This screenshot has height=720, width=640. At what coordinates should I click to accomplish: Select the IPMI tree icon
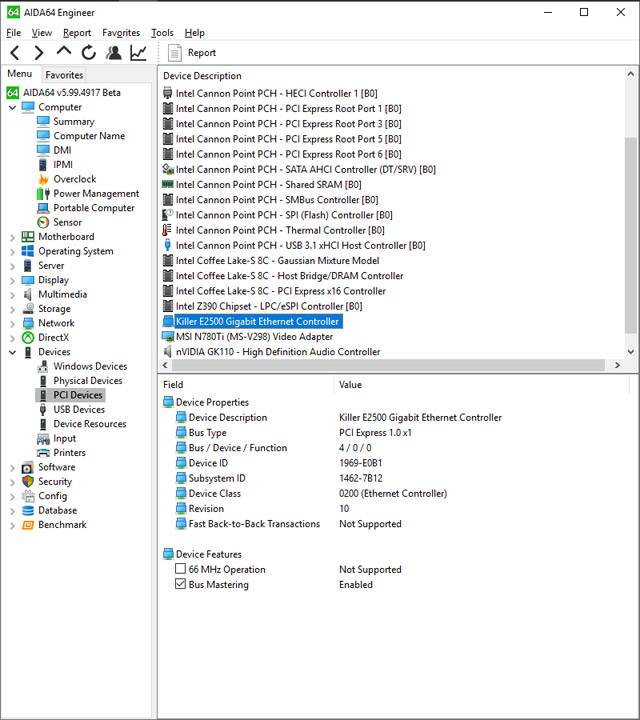43,164
